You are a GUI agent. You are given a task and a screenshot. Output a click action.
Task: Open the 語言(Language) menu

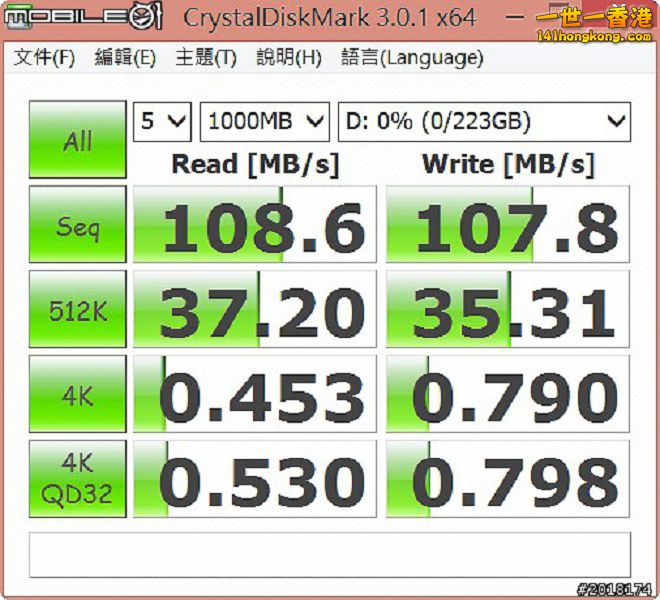coord(412,58)
